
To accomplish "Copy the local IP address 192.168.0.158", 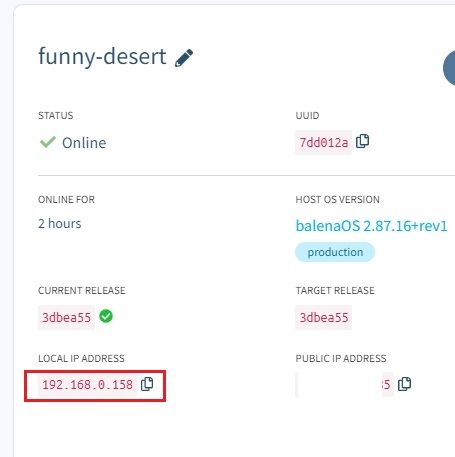I will pos(147,384).
